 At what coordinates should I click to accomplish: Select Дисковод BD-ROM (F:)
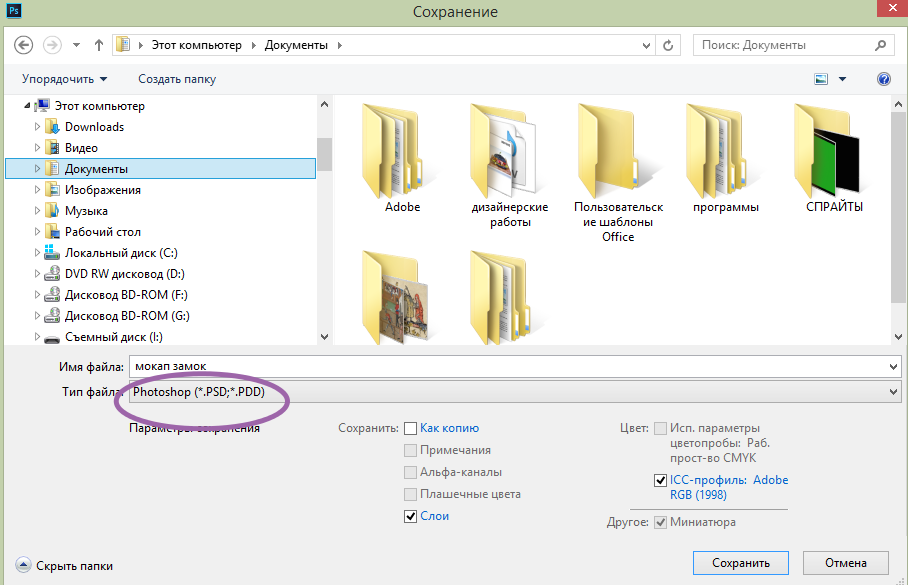(x=126, y=295)
